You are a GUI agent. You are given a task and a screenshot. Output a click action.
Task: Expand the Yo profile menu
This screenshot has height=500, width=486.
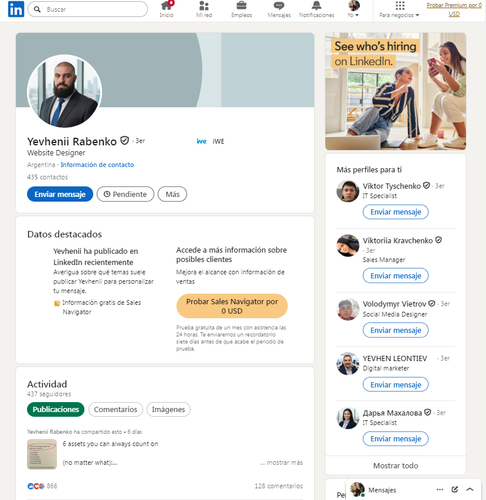pos(353,9)
